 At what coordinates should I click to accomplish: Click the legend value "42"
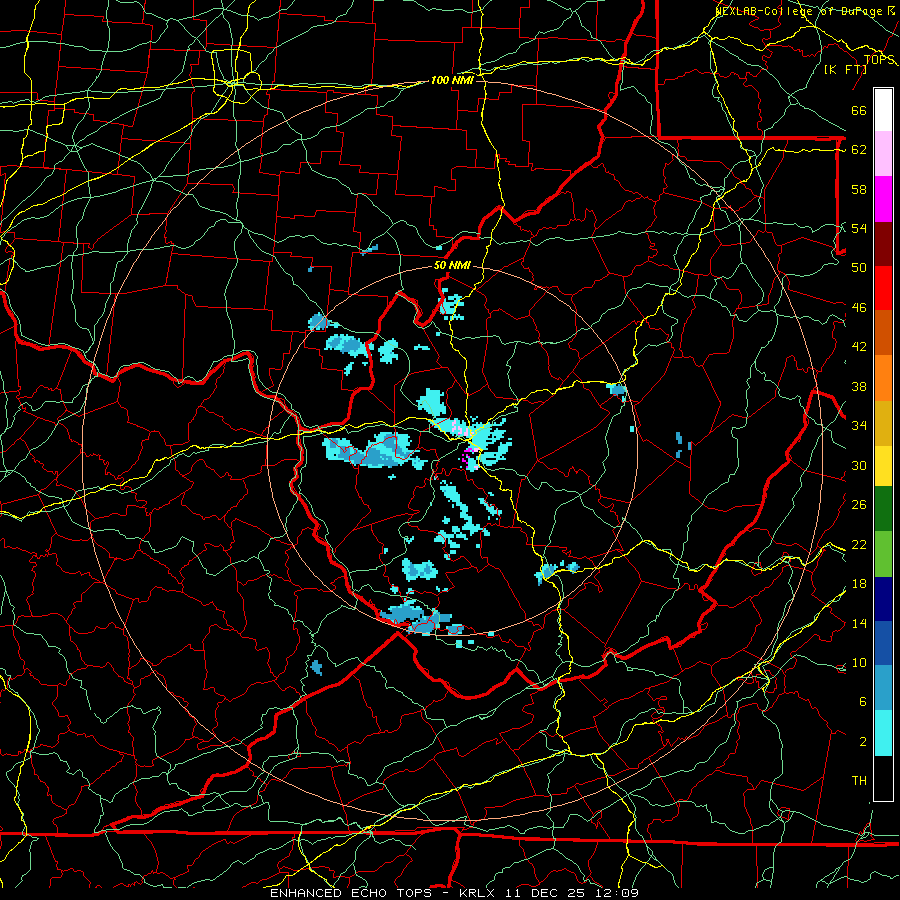click(859, 347)
